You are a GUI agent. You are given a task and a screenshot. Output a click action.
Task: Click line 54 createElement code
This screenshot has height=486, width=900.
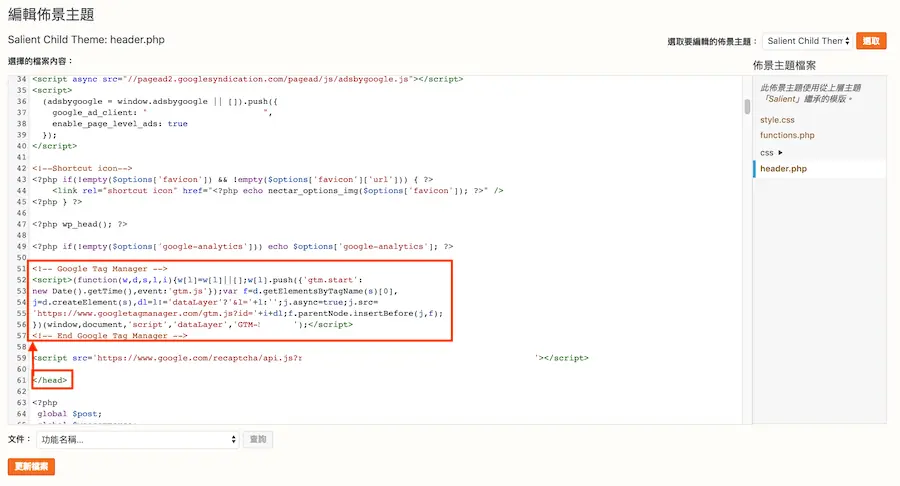(x=205, y=302)
